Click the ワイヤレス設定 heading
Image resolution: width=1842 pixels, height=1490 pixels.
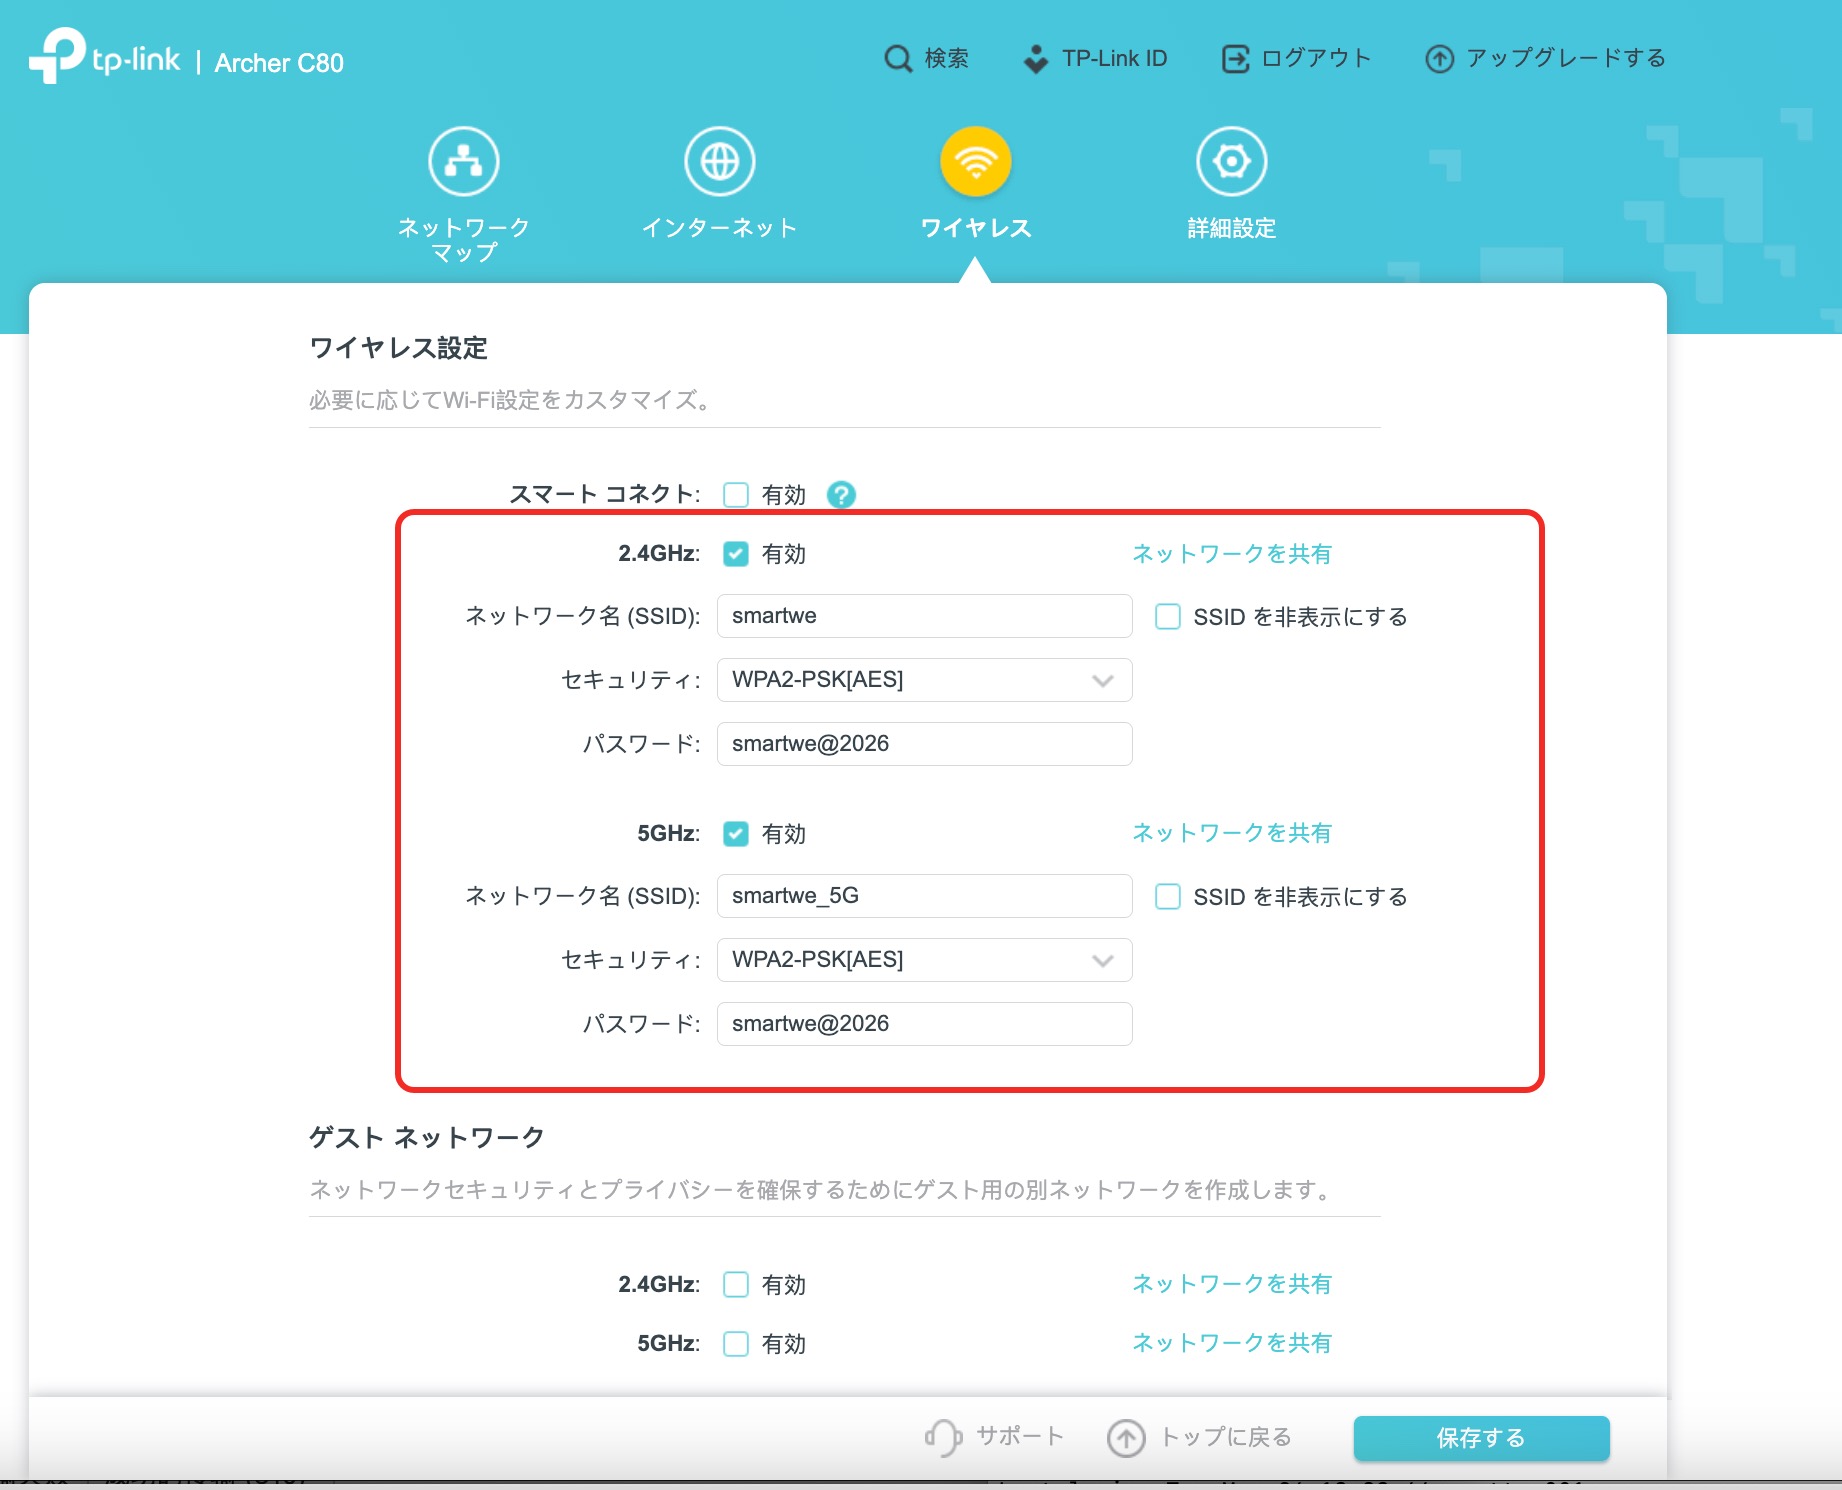(x=399, y=348)
